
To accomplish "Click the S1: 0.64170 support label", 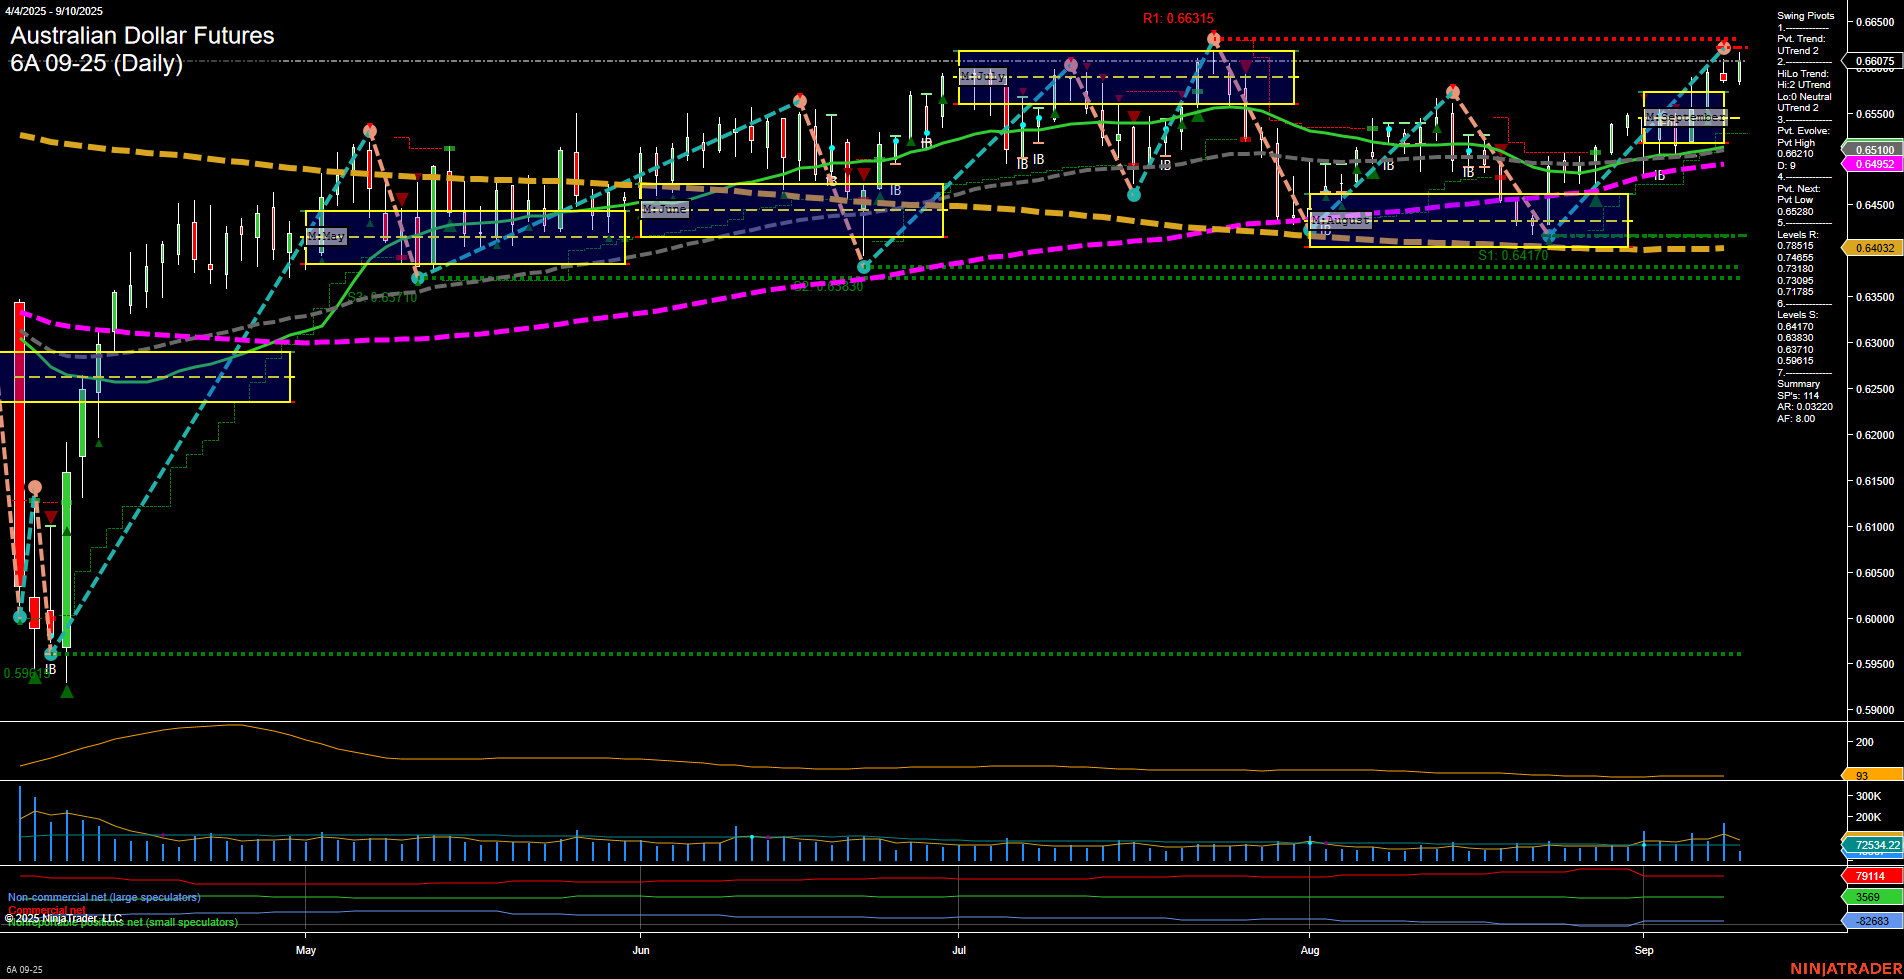I will [1513, 257].
